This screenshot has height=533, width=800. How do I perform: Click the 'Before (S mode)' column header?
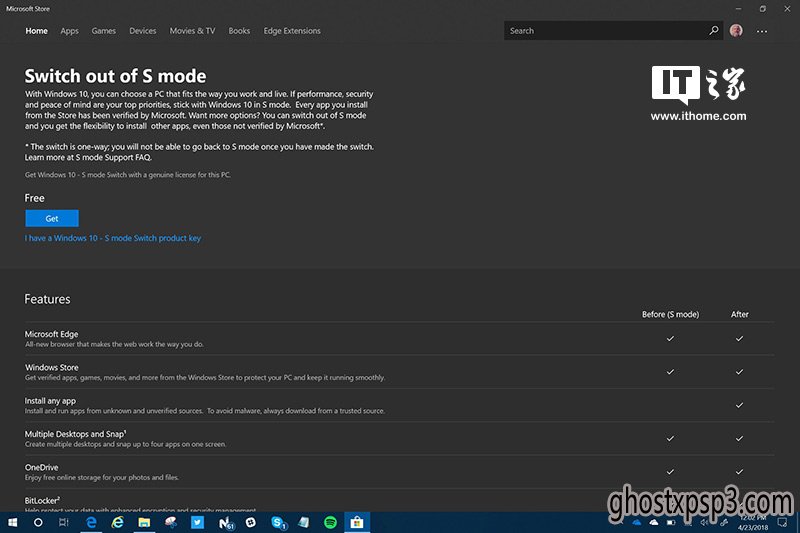pyautogui.click(x=670, y=314)
